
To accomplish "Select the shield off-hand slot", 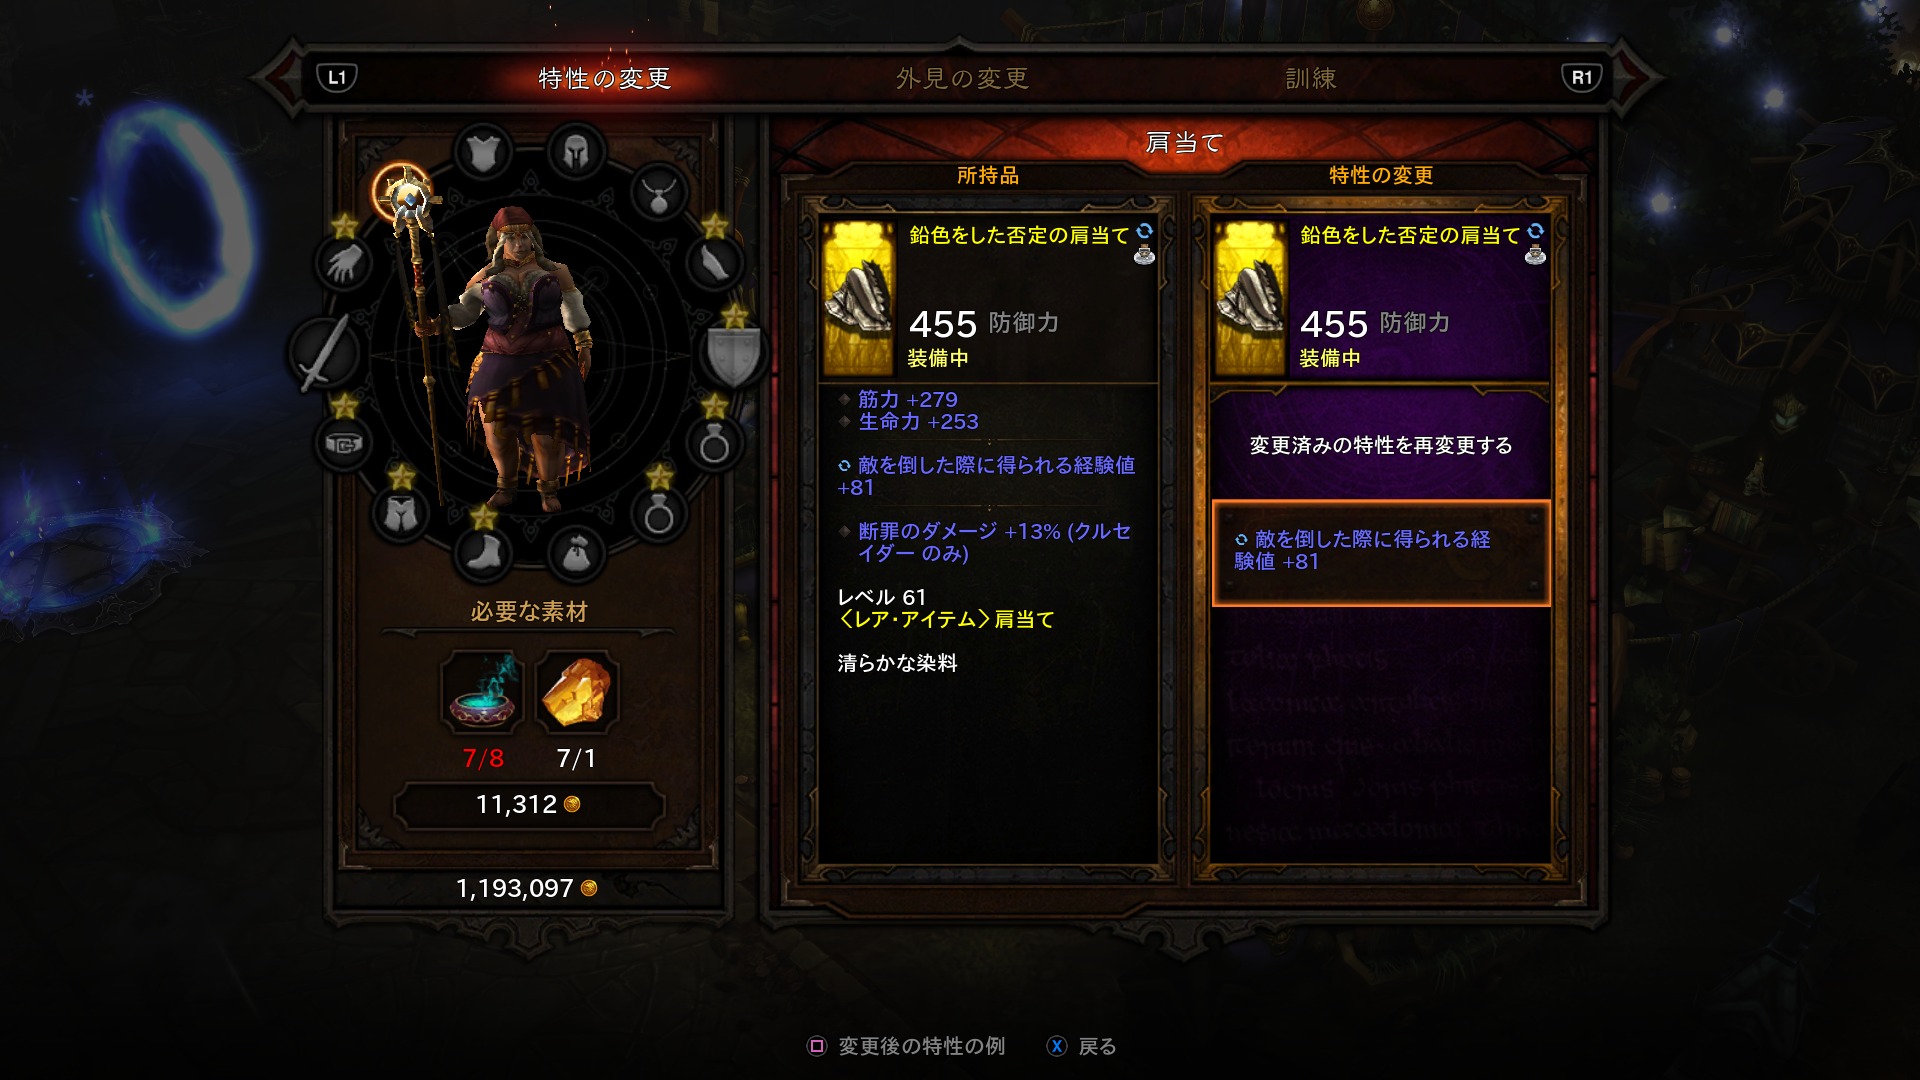I will pos(733,352).
